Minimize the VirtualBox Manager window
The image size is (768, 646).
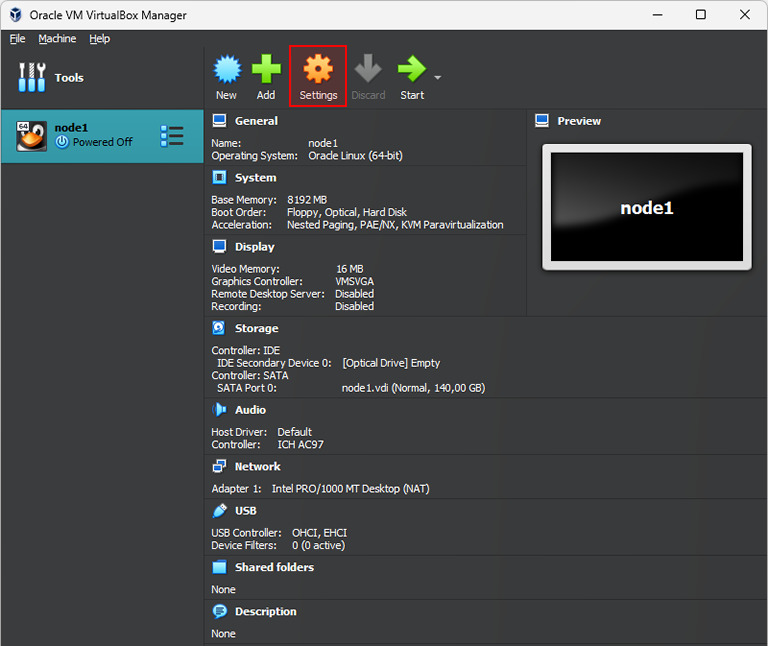657,15
